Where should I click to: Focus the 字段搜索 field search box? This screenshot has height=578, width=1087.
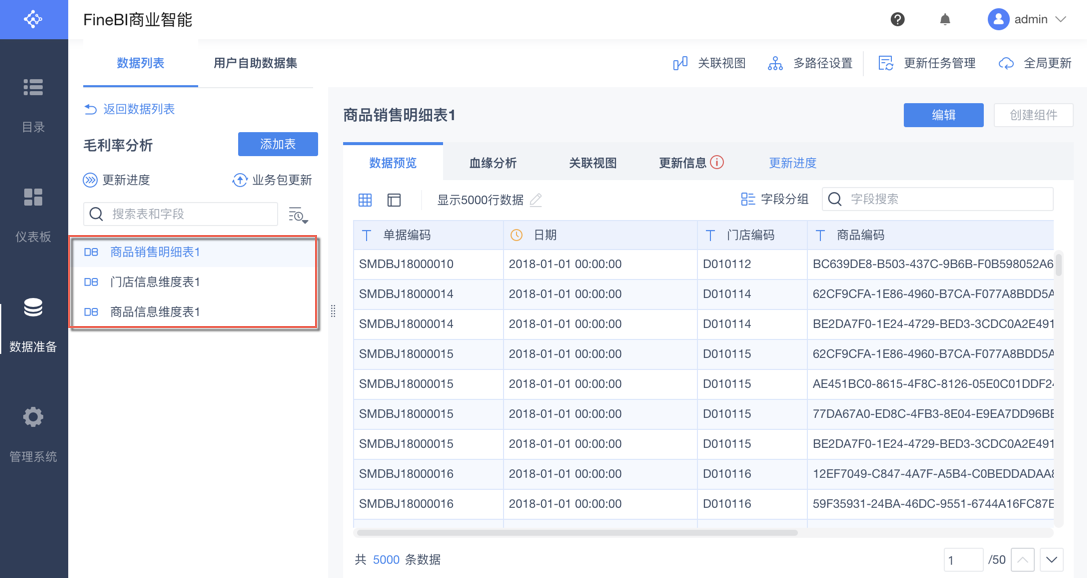pos(938,199)
